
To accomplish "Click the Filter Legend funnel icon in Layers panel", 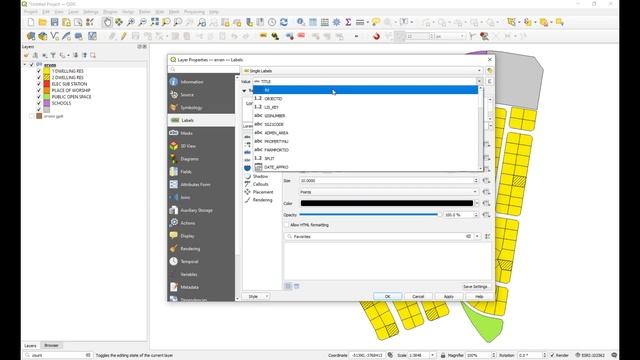I will click(53, 55).
